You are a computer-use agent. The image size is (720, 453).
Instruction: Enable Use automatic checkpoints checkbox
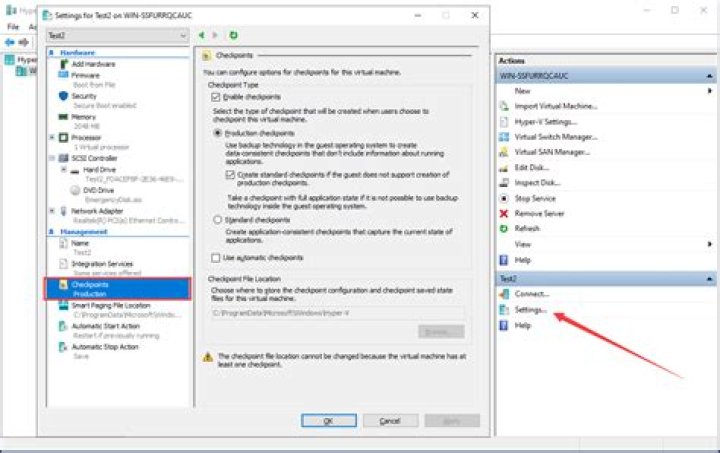coord(216,258)
